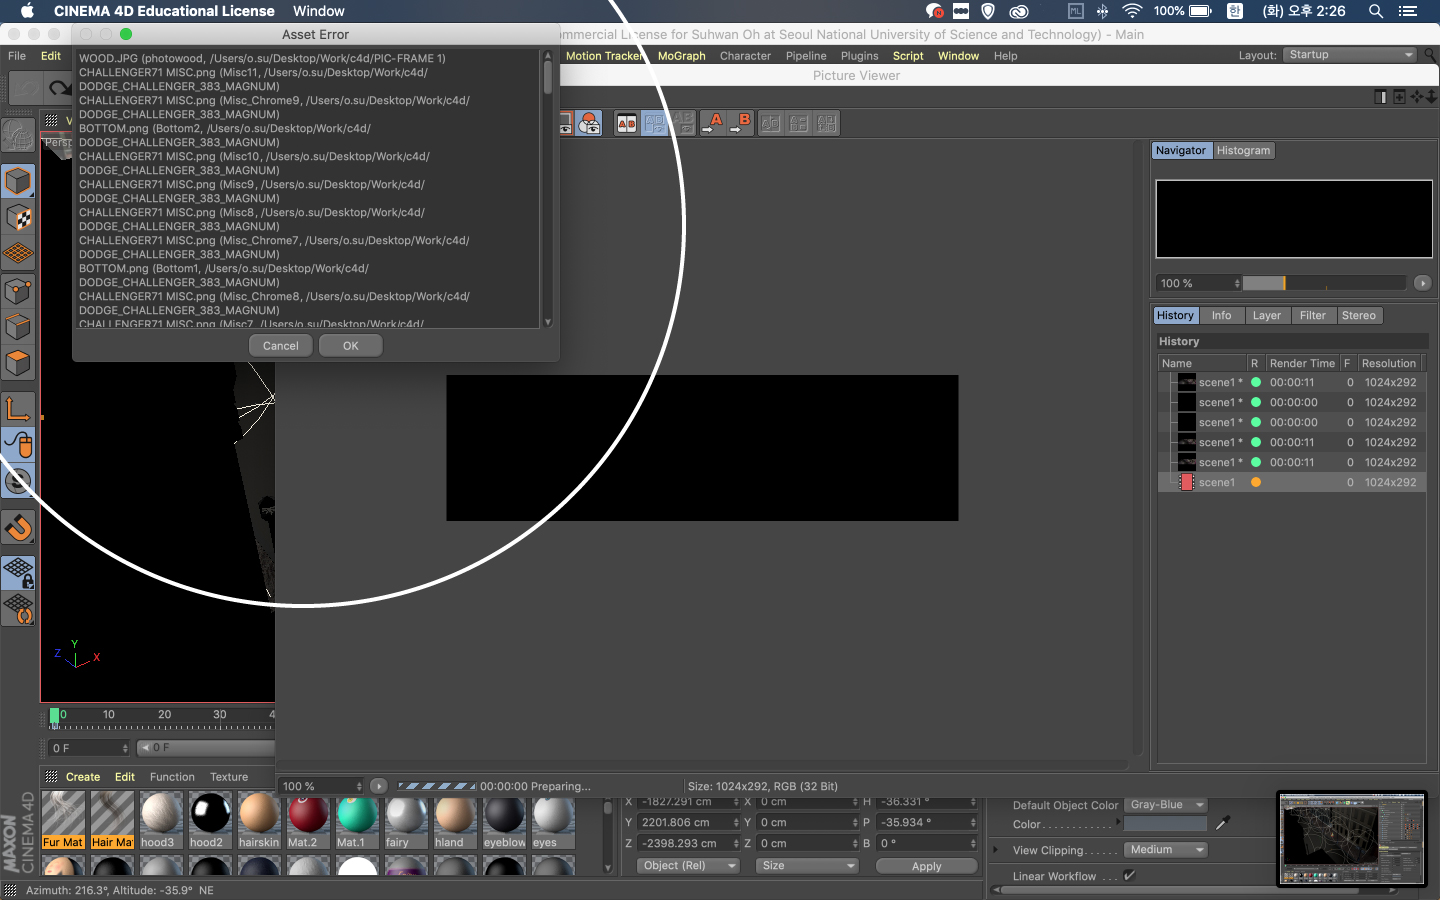This screenshot has width=1440, height=900.
Task: Open the Default Object Color Gray-Blue dropdown
Action: coord(1166,805)
